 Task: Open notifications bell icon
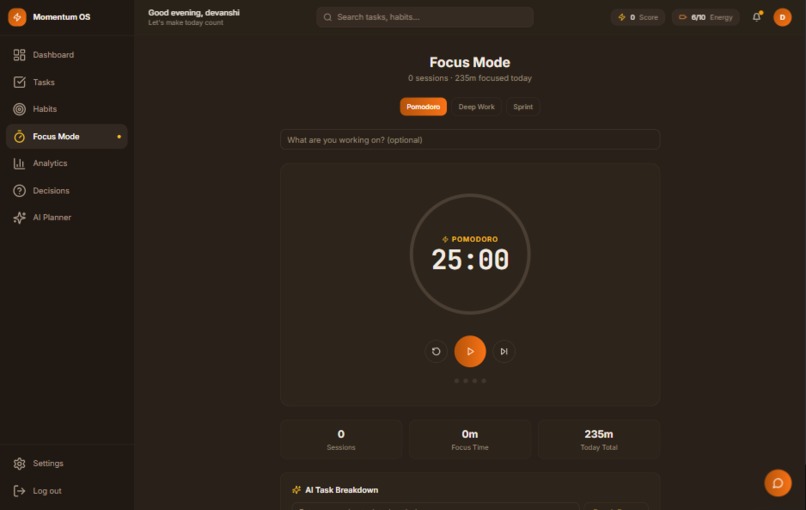tap(757, 17)
